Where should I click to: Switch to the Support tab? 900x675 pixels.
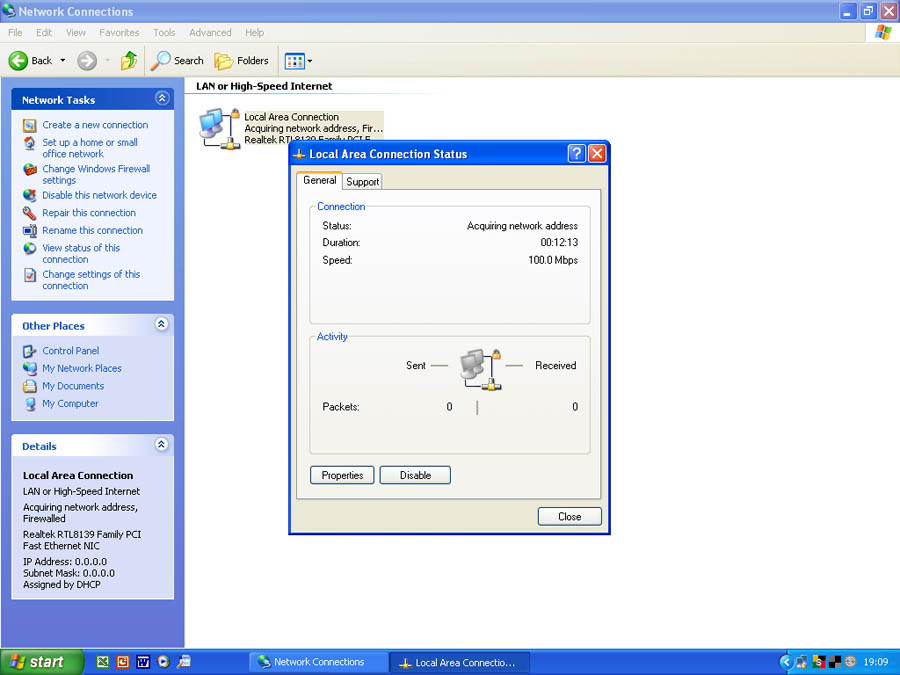pos(362,182)
